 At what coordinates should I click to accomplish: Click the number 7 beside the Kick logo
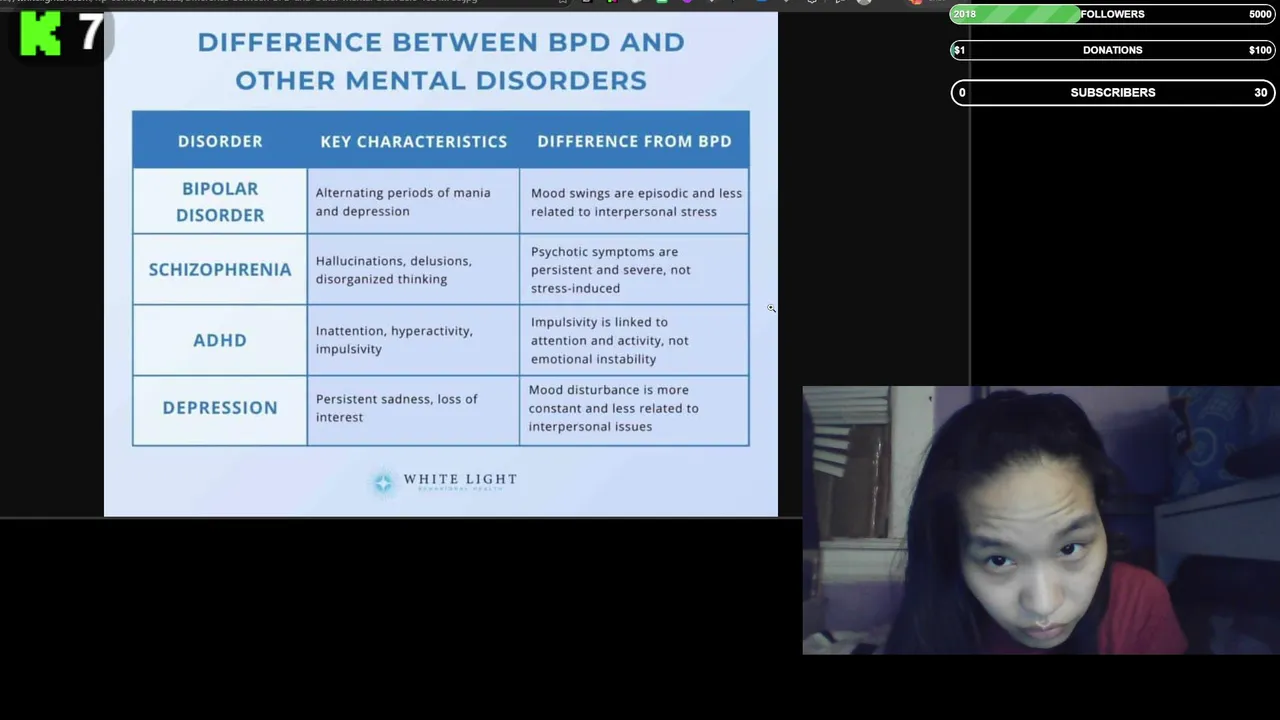(90, 33)
